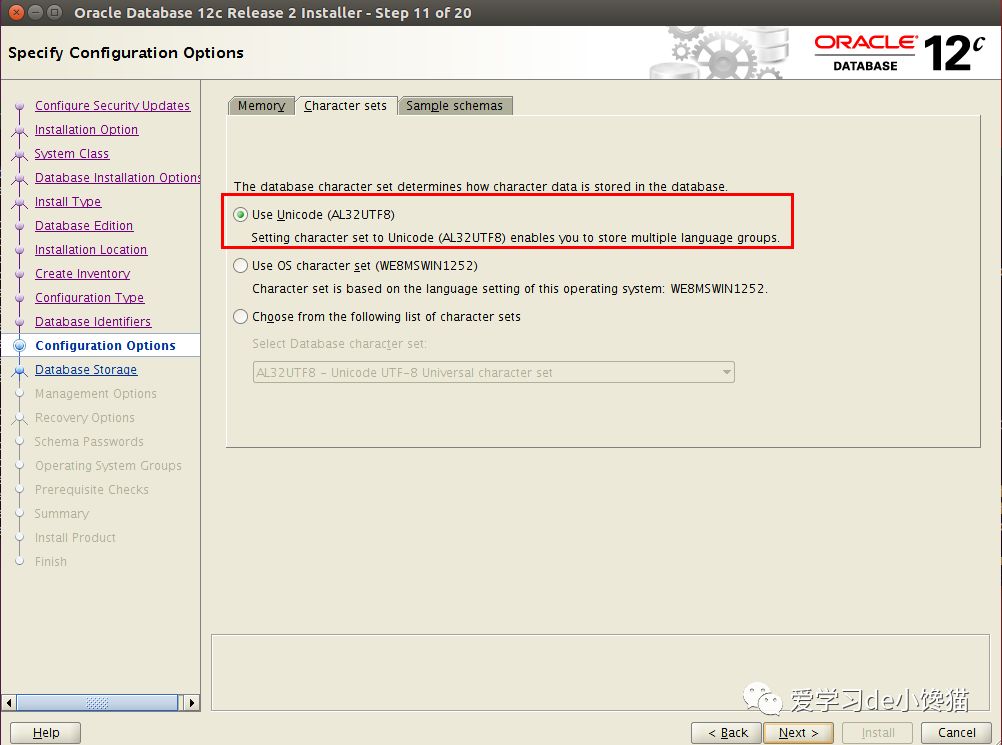This screenshot has width=1002, height=745.
Task: Click the Configure Security Updates bullet icon
Action: tap(20, 106)
